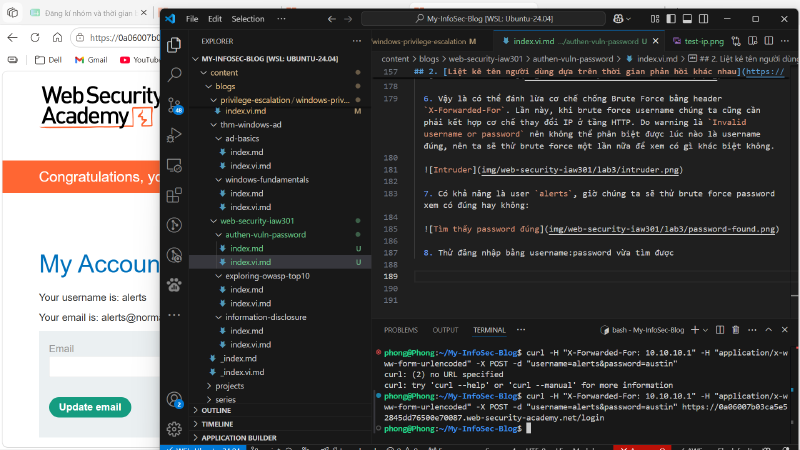Open the Extensions view
The width and height of the screenshot is (800, 450).
tap(174, 195)
